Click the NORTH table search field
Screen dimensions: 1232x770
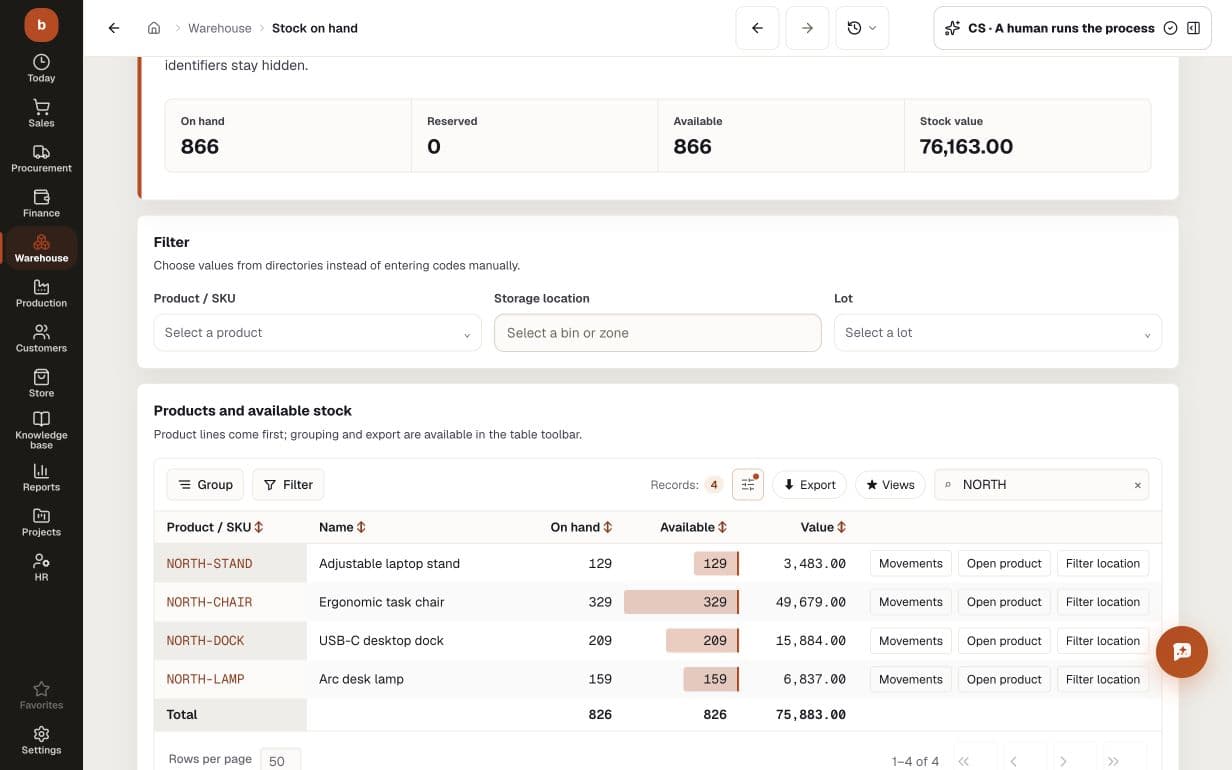tap(1041, 485)
